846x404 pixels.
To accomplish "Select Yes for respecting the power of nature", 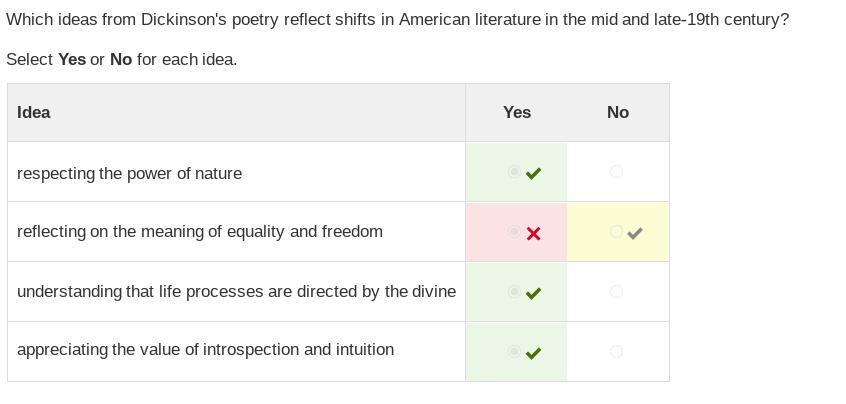I will (514, 172).
